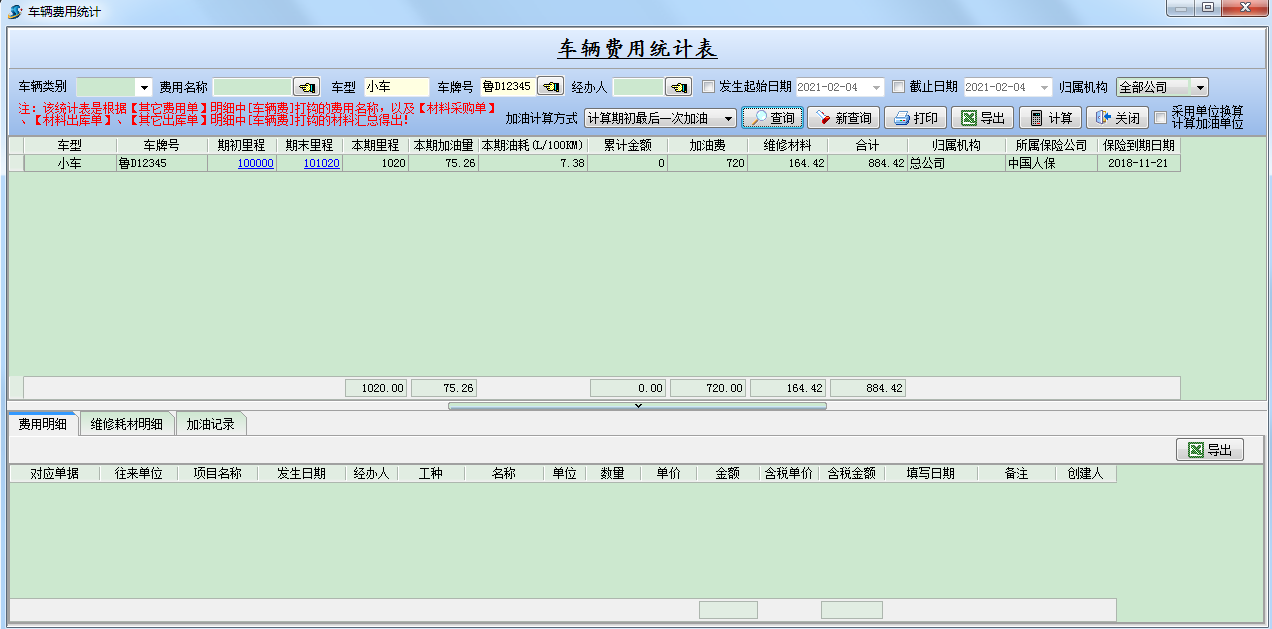This screenshot has height=629, width=1272.
Task: Open the 期初里程 link 100000
Action: click(x=255, y=164)
